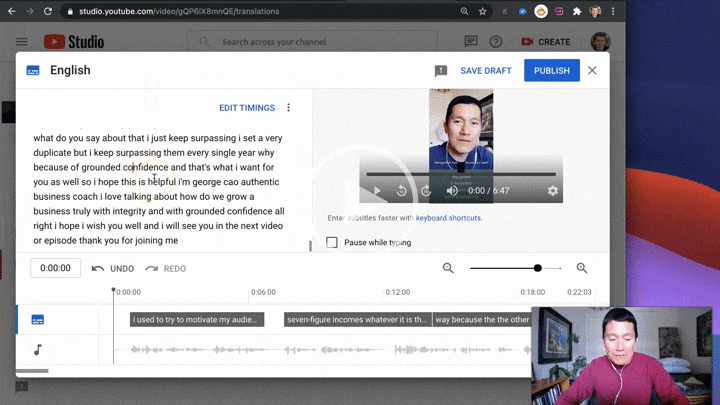Click the transcript text scrollbar
The height and width of the screenshot is (405, 720).
tap(310, 246)
